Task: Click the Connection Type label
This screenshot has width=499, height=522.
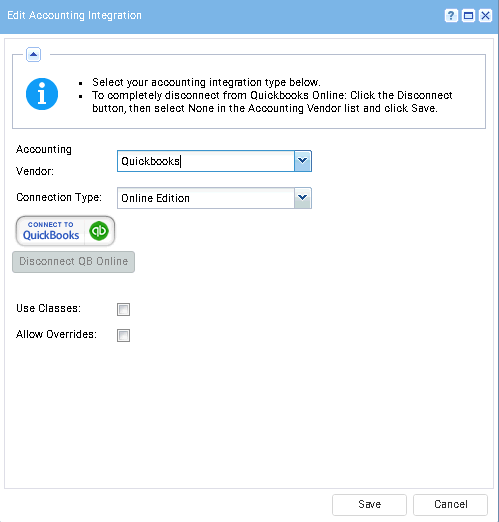Action: tap(59, 197)
